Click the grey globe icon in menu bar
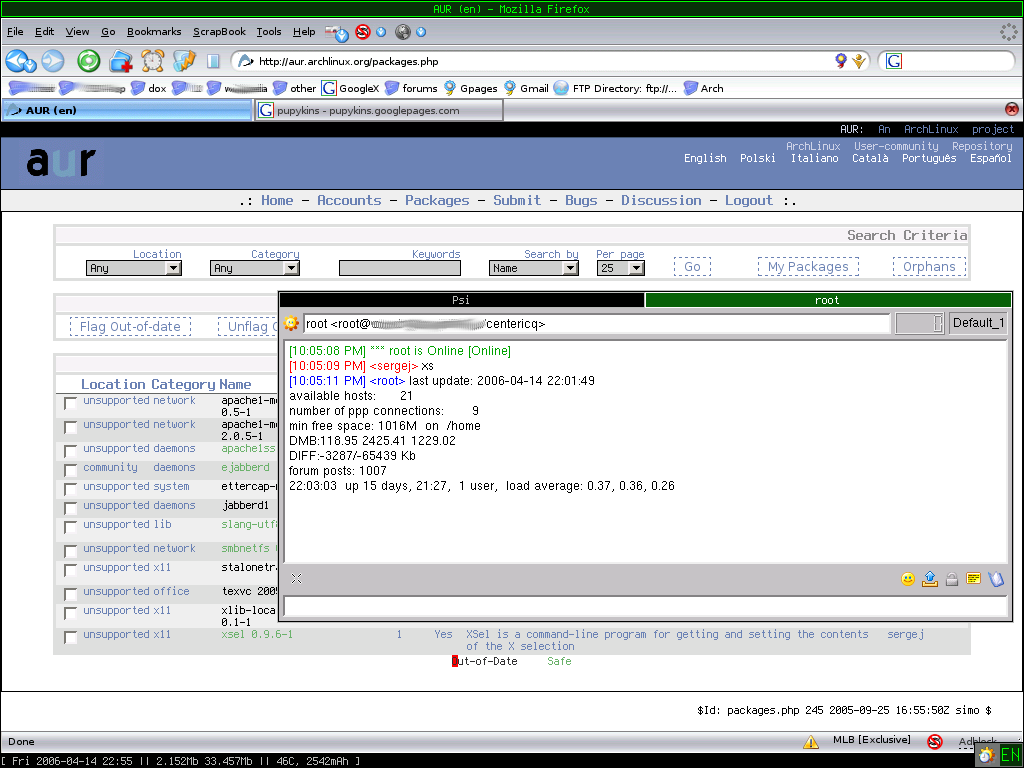Screen dimensions: 1024x768 coord(403,31)
